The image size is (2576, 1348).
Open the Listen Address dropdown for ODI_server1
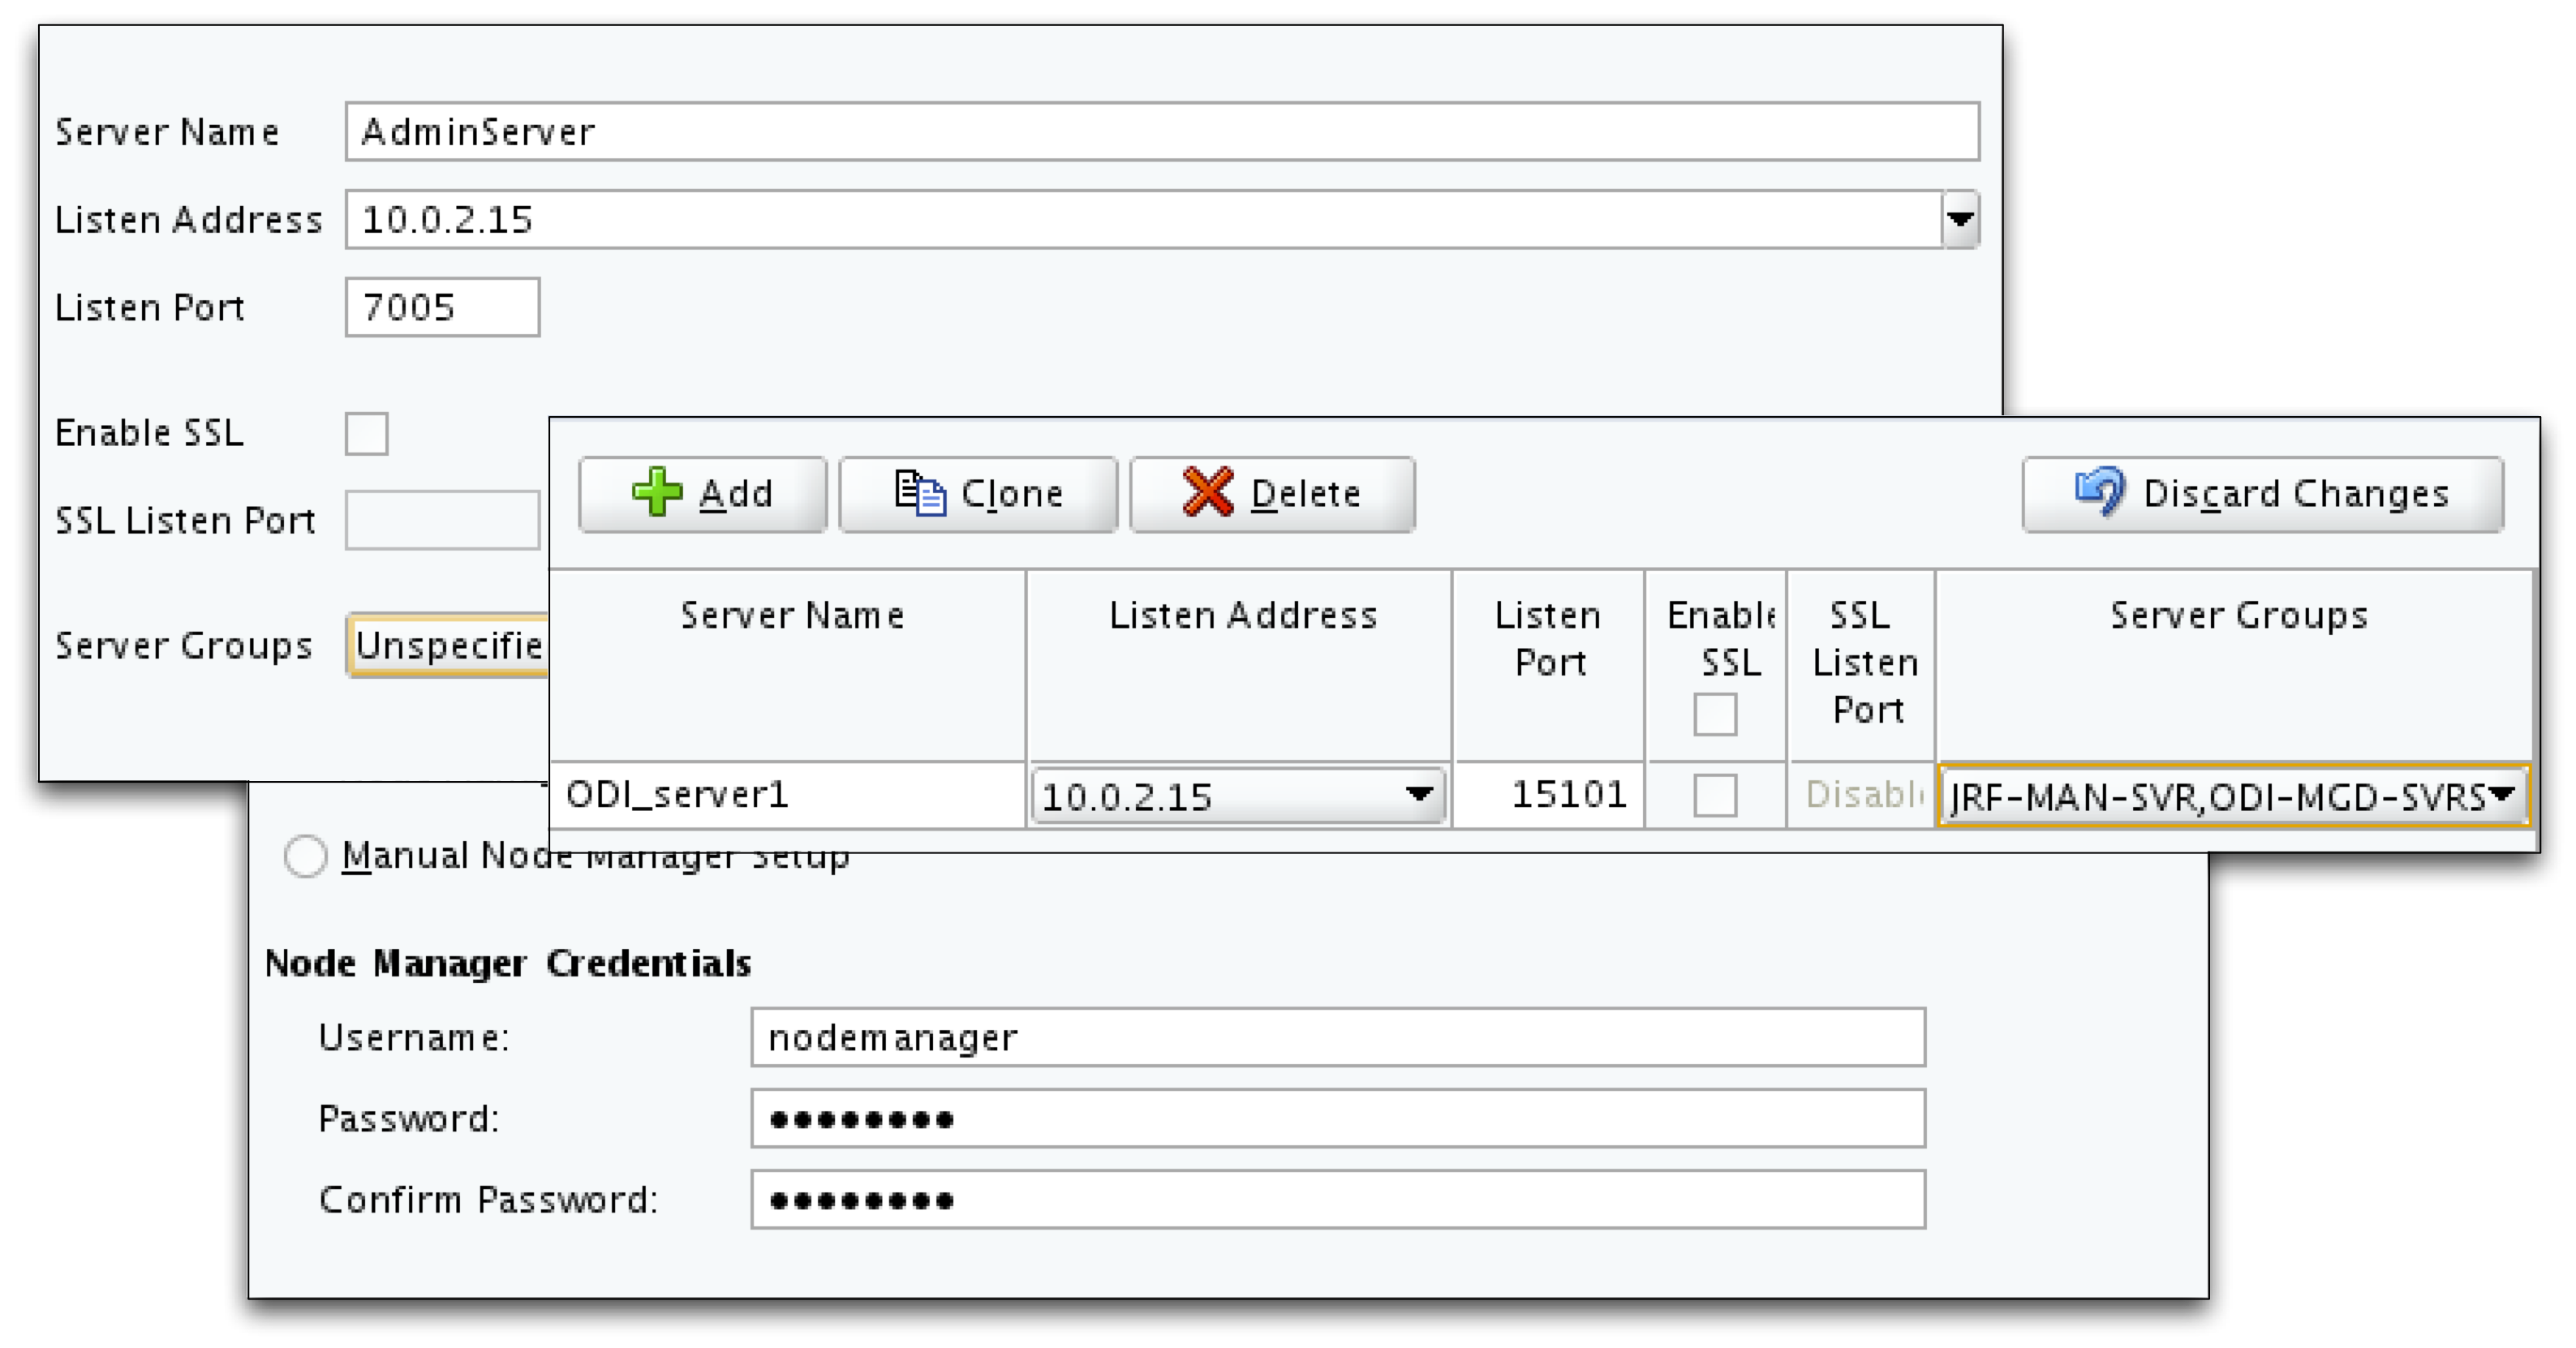point(1420,795)
